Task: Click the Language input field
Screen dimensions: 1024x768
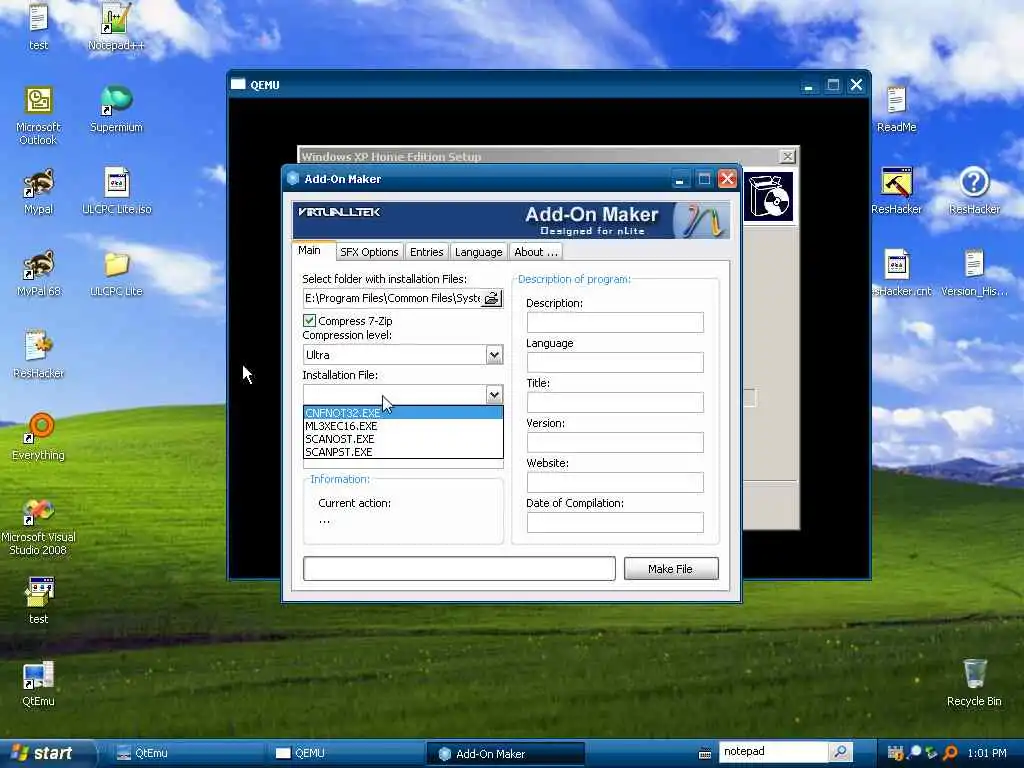Action: pos(615,362)
